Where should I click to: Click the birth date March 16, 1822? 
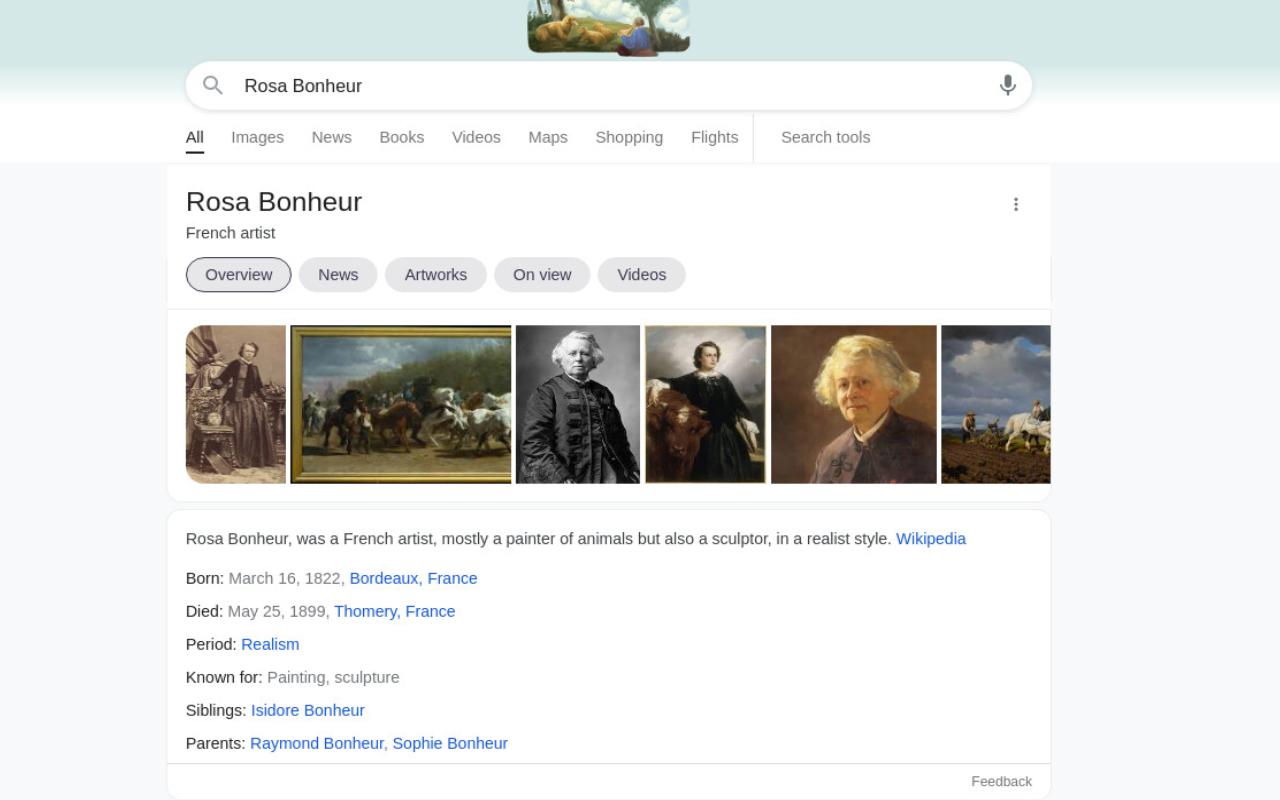(286, 578)
